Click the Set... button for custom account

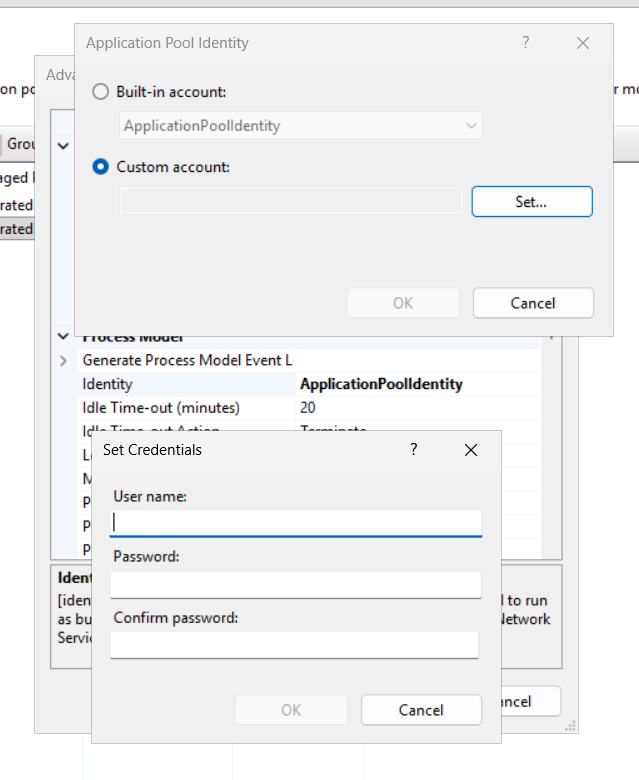532,201
